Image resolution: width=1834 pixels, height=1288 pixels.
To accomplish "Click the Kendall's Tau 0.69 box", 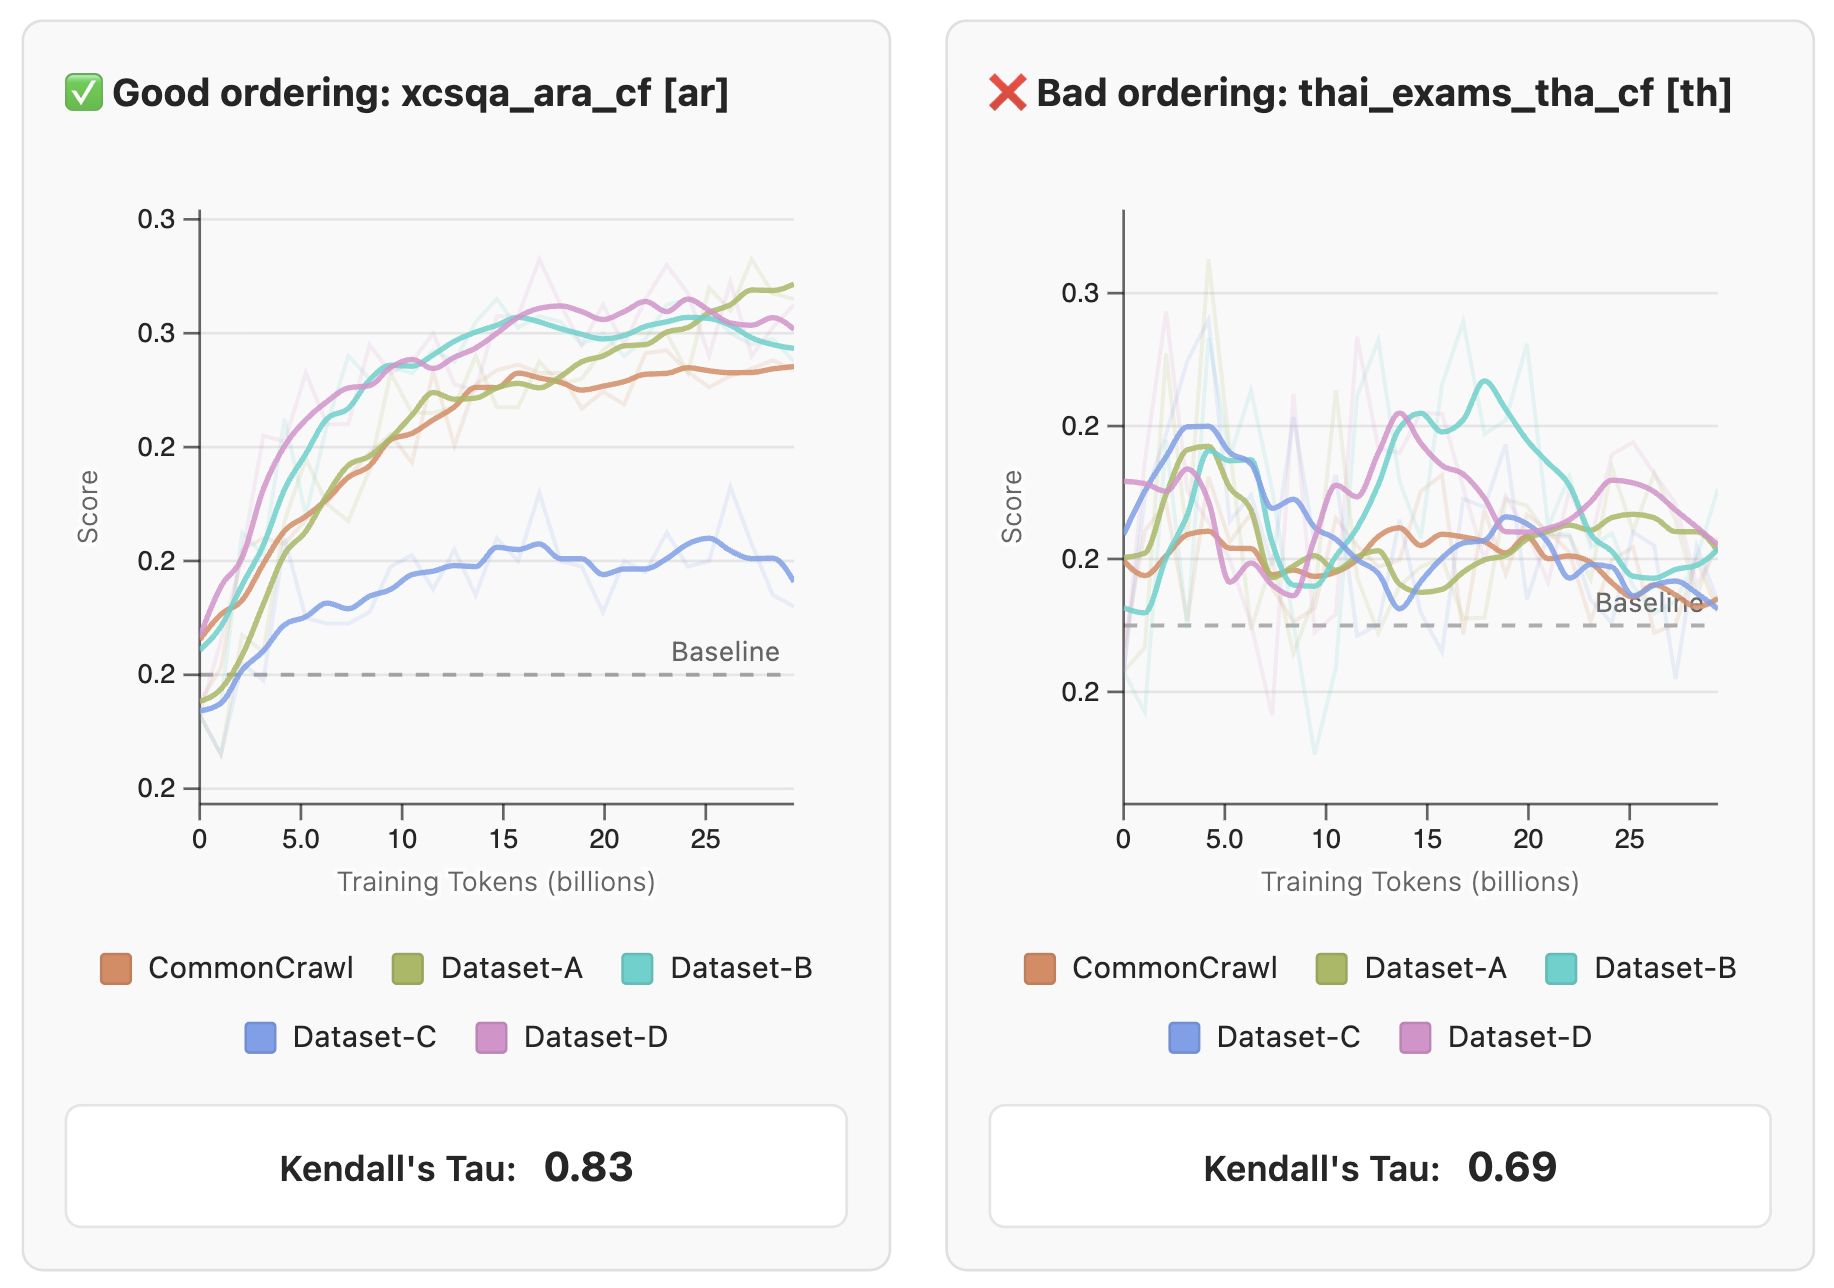I will point(1380,1167).
